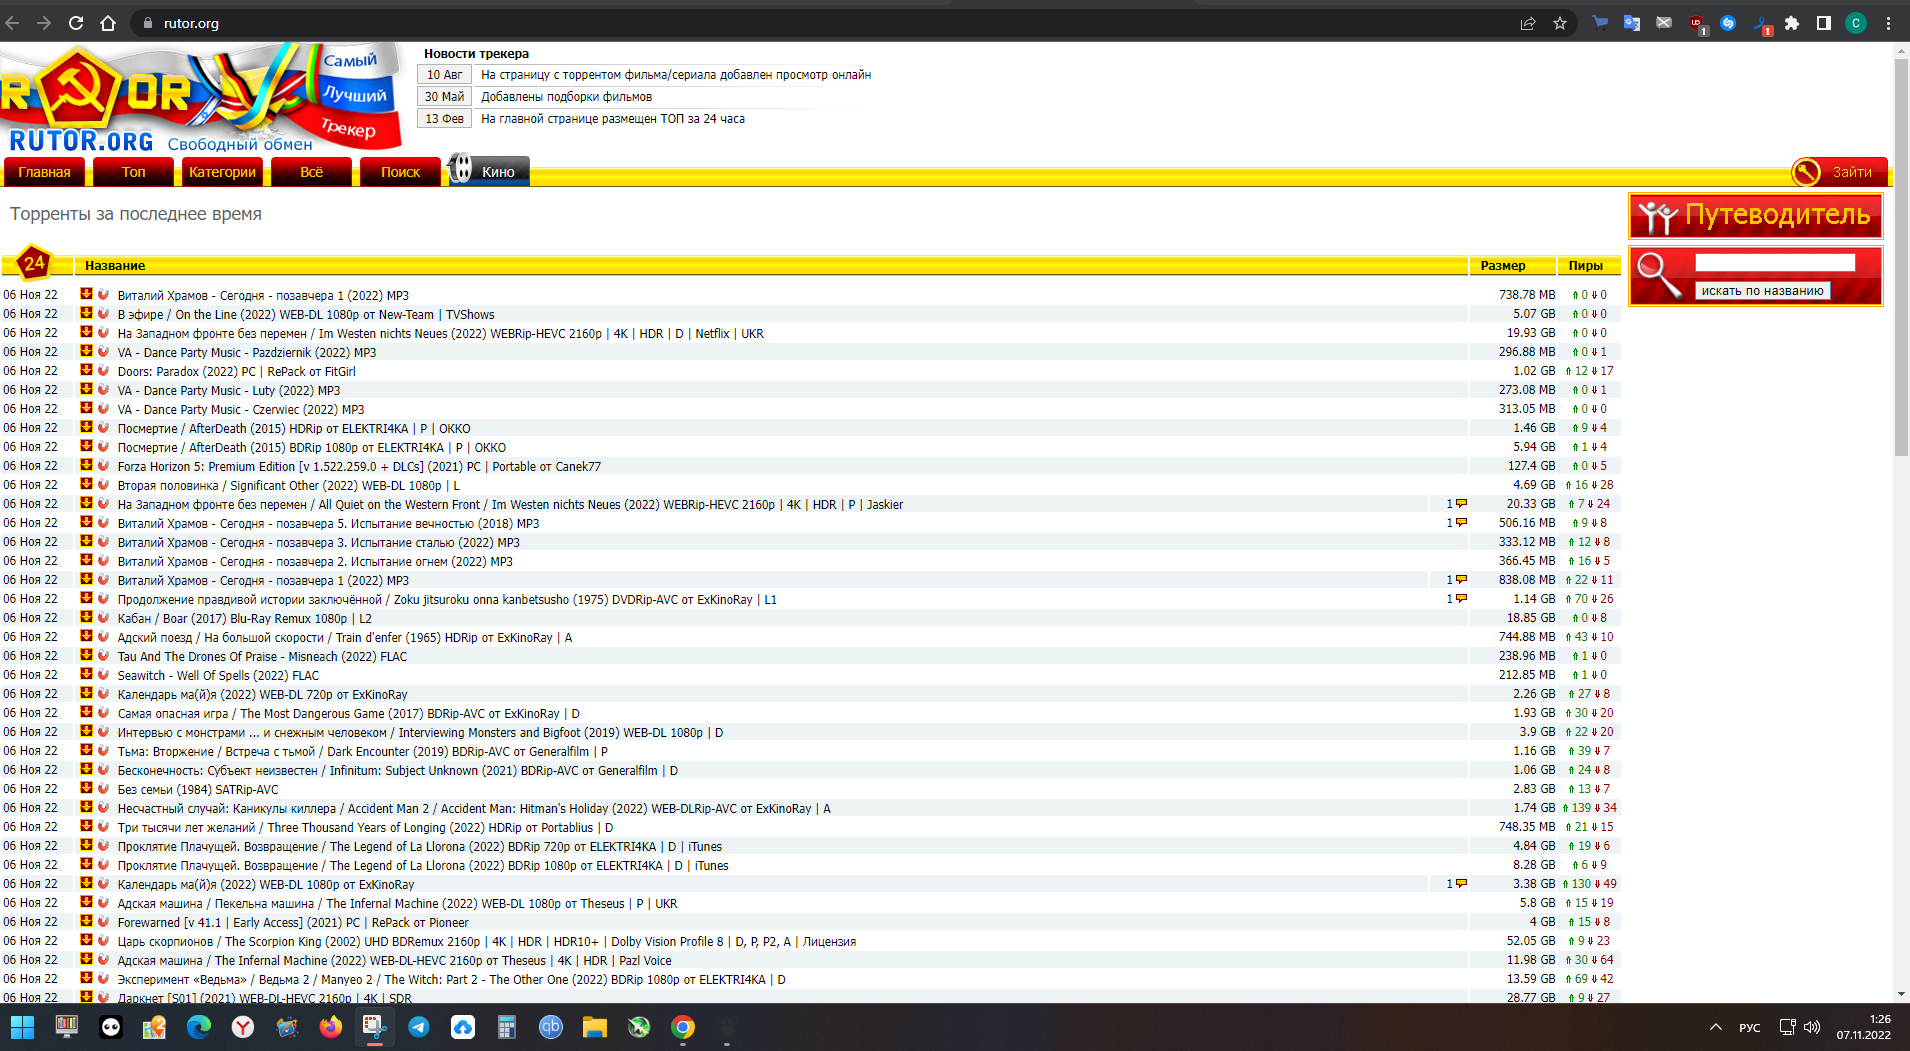This screenshot has width=1910, height=1051.
Task: Reload the rutor.org page
Action: (x=76, y=23)
